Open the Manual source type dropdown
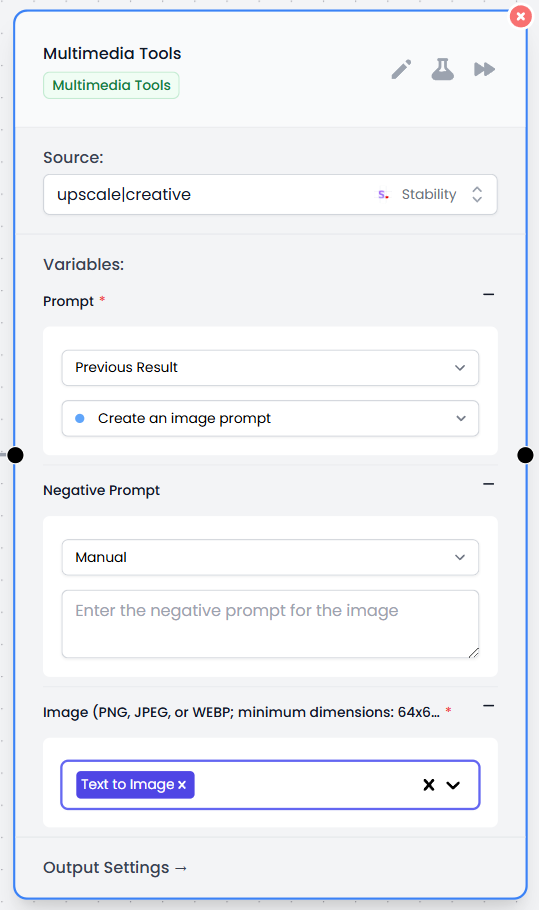Viewport: 539px width, 910px height. [x=270, y=557]
